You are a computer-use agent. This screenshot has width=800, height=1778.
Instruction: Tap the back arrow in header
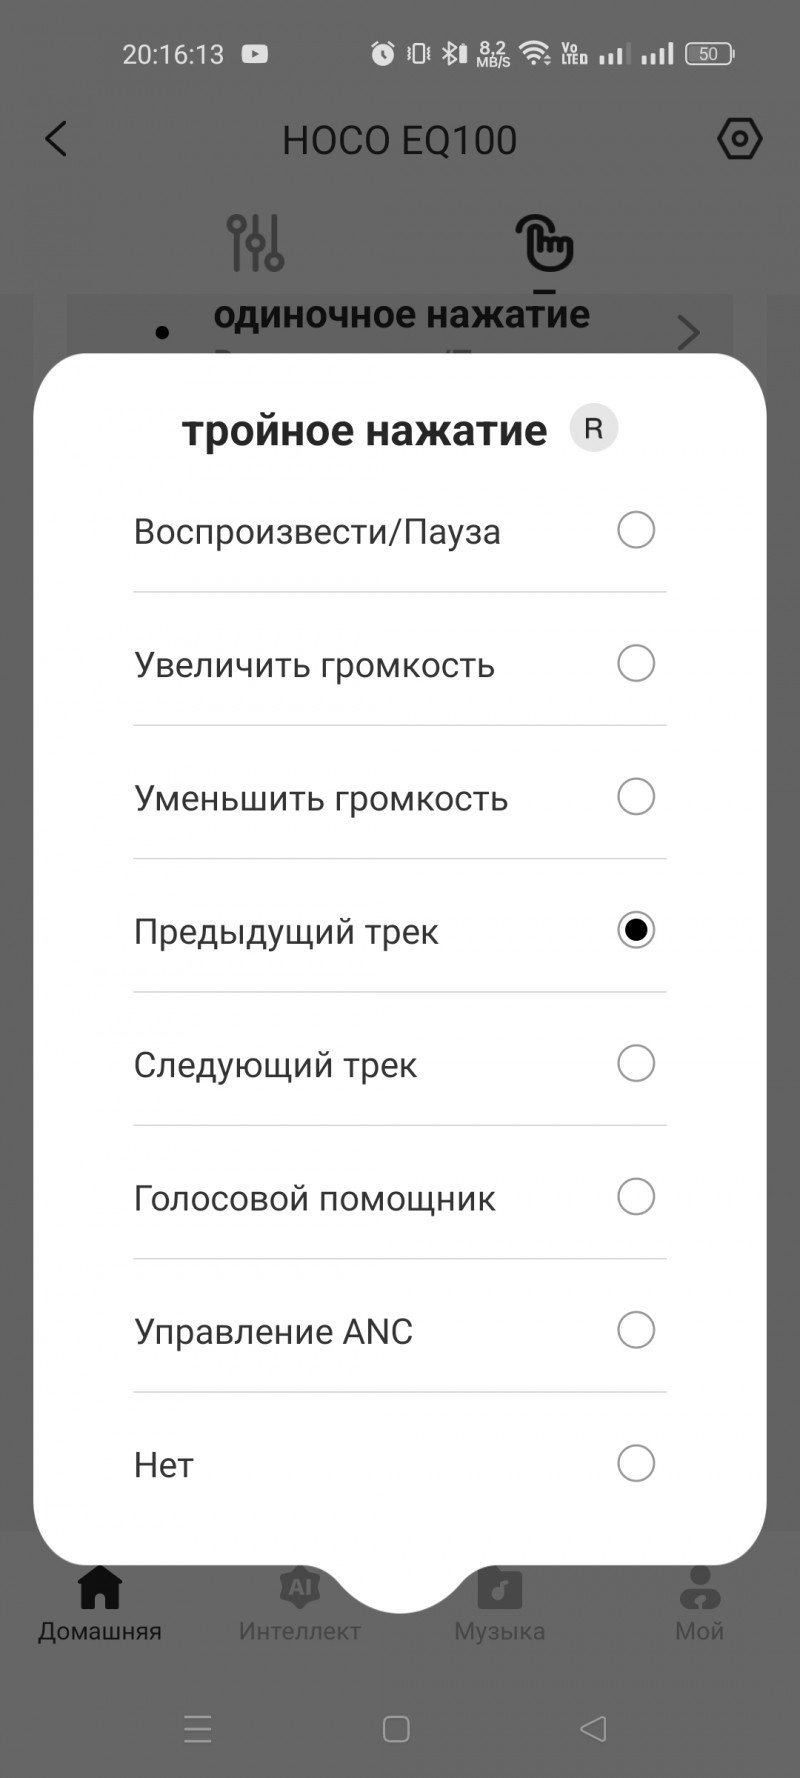click(57, 139)
